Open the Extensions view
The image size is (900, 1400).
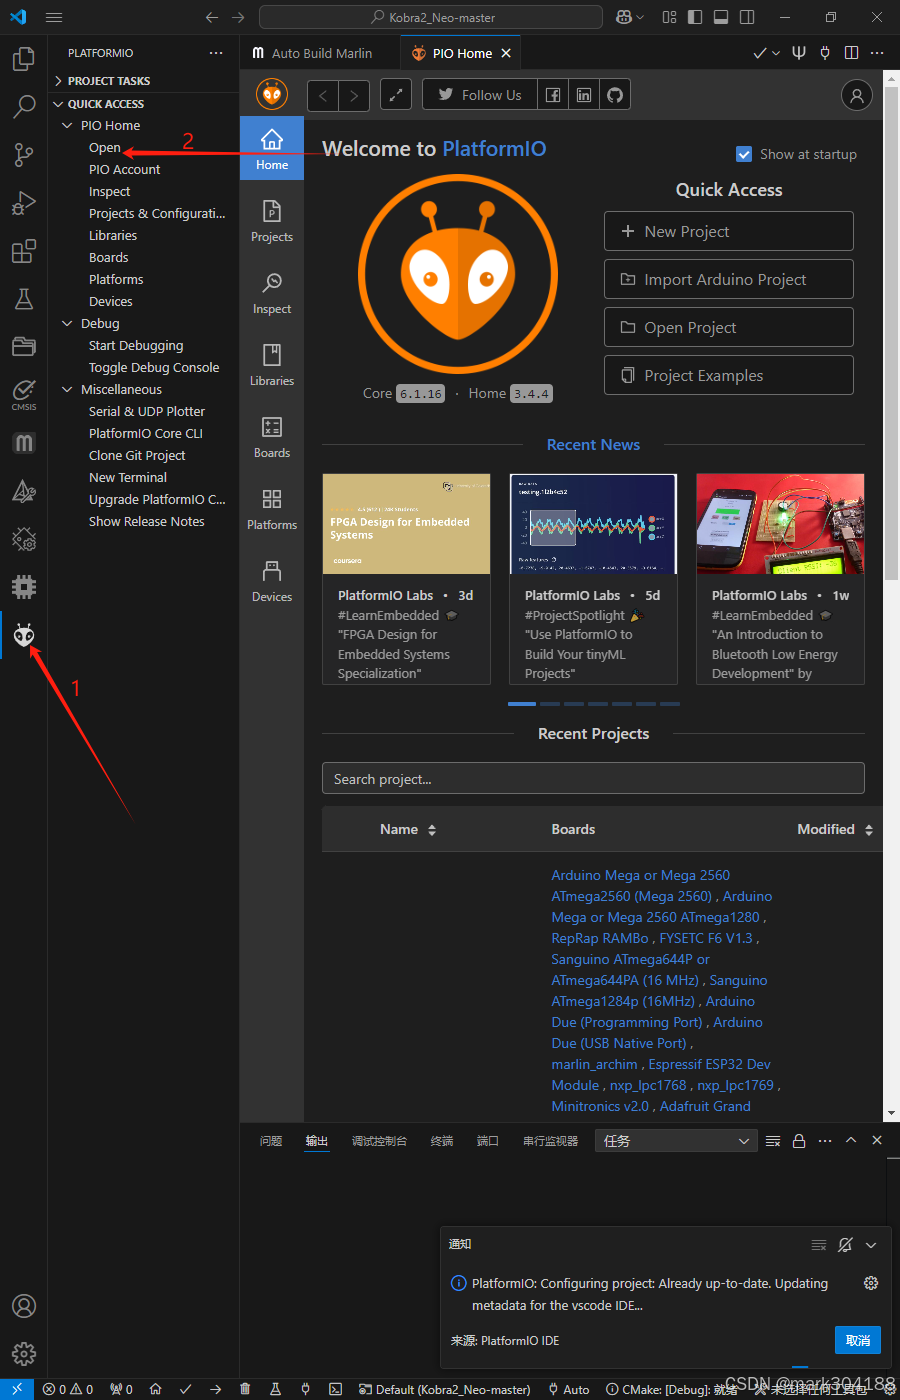[23, 251]
